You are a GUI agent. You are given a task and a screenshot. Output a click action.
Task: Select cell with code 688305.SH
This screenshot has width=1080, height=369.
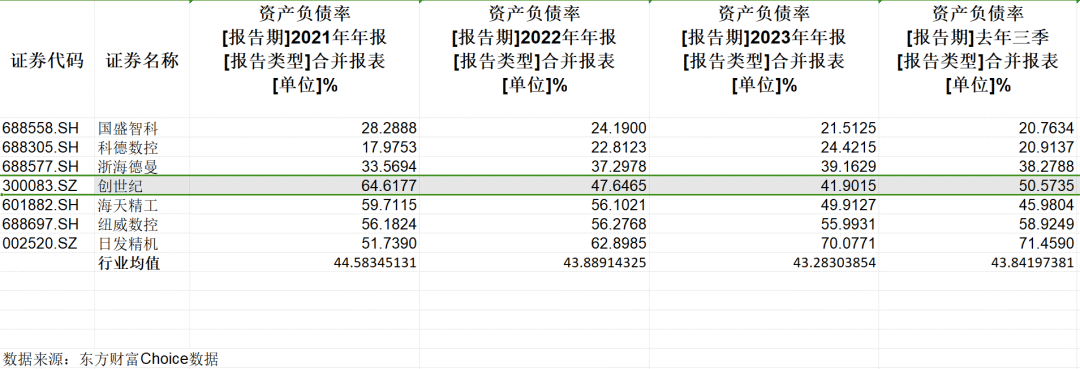[48, 146]
